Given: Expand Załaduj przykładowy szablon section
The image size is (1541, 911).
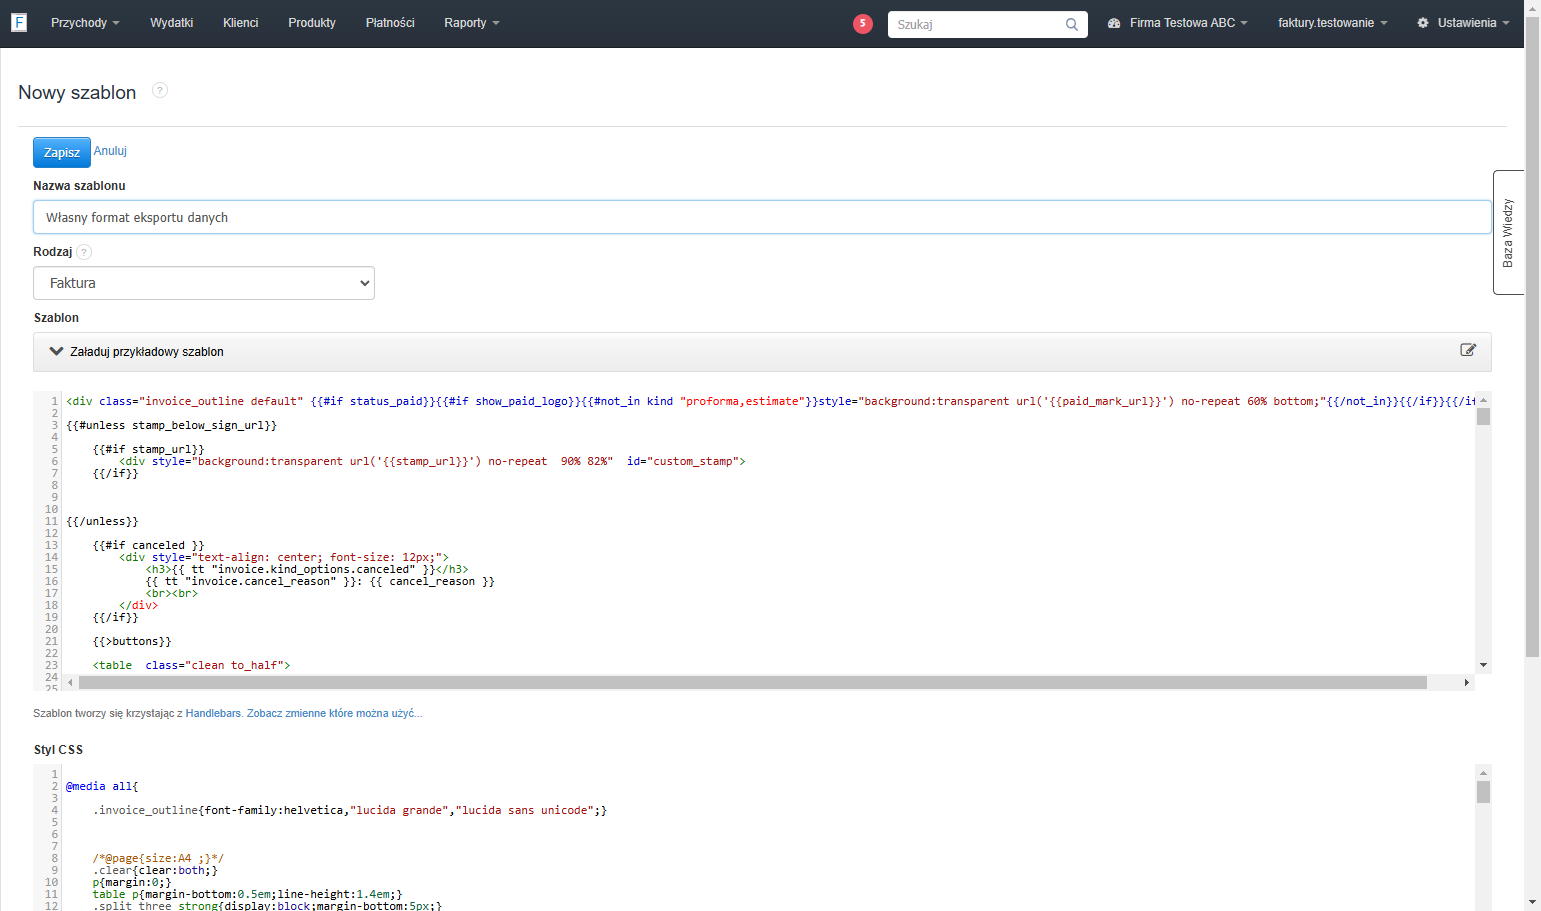Looking at the screenshot, I should pos(137,352).
